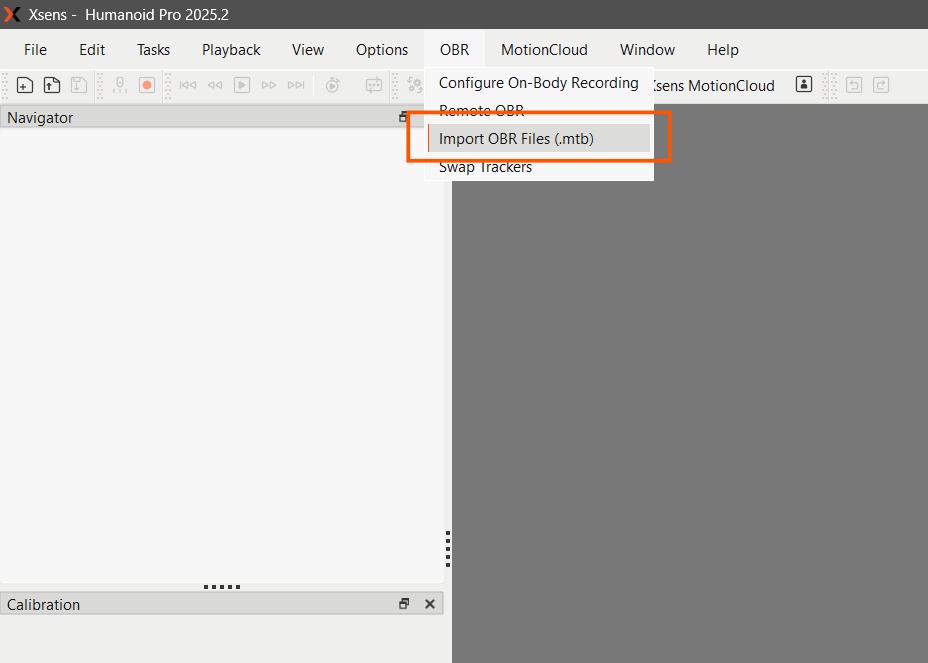Jump to last frame in playback toolbar
Screen dimensions: 928x663
tap(296, 85)
